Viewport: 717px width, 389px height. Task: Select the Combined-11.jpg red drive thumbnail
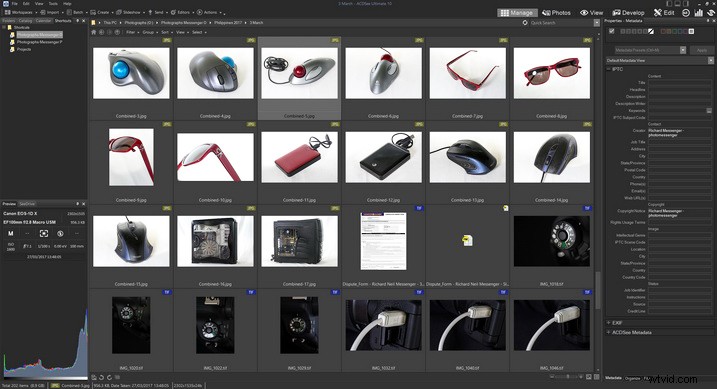300,157
